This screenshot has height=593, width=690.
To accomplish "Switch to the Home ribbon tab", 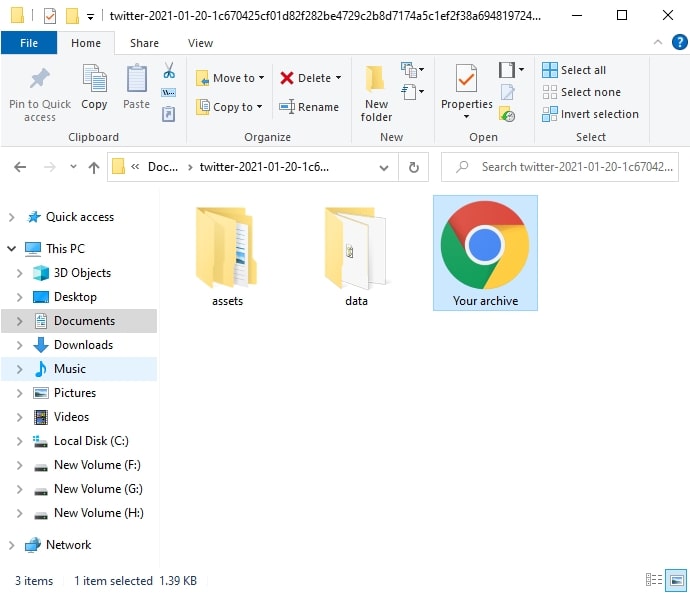I will click(x=86, y=43).
